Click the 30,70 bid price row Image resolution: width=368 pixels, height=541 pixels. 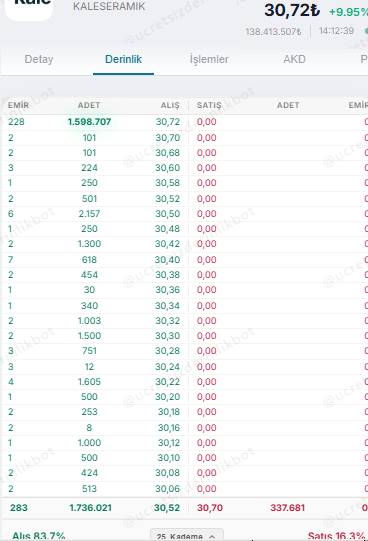(x=168, y=138)
